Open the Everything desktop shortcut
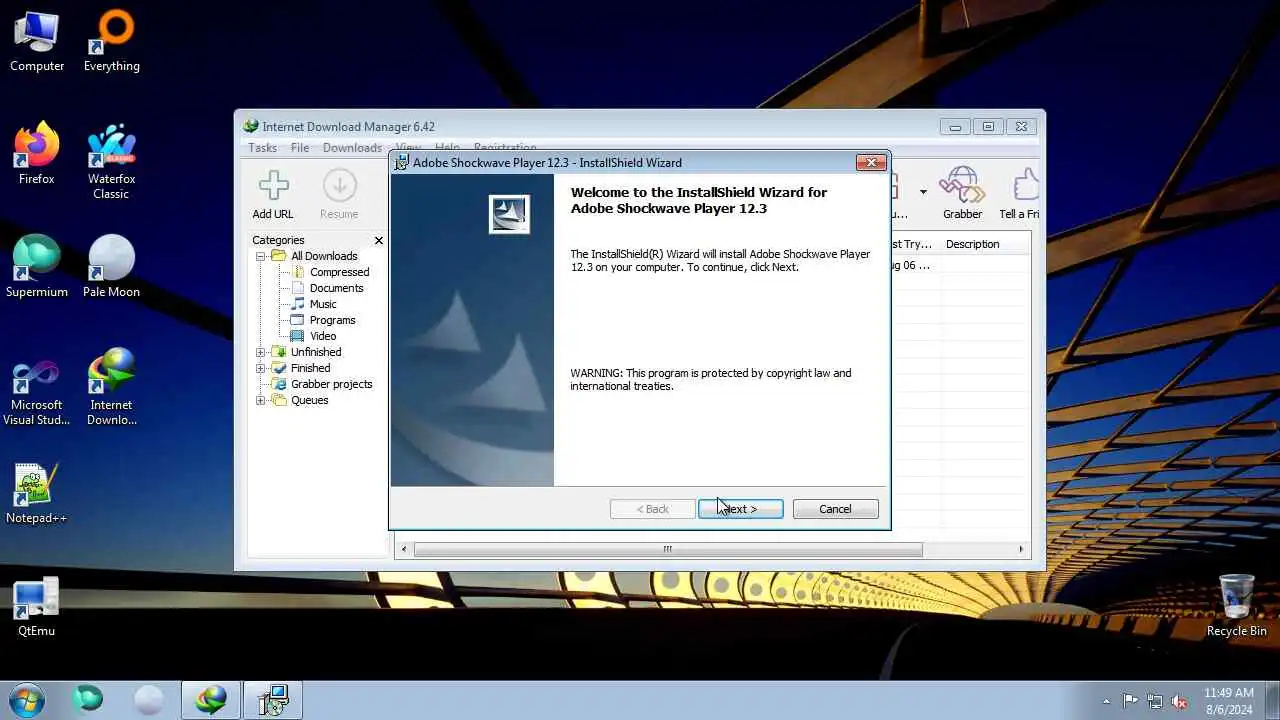The width and height of the screenshot is (1280, 720). point(111,41)
